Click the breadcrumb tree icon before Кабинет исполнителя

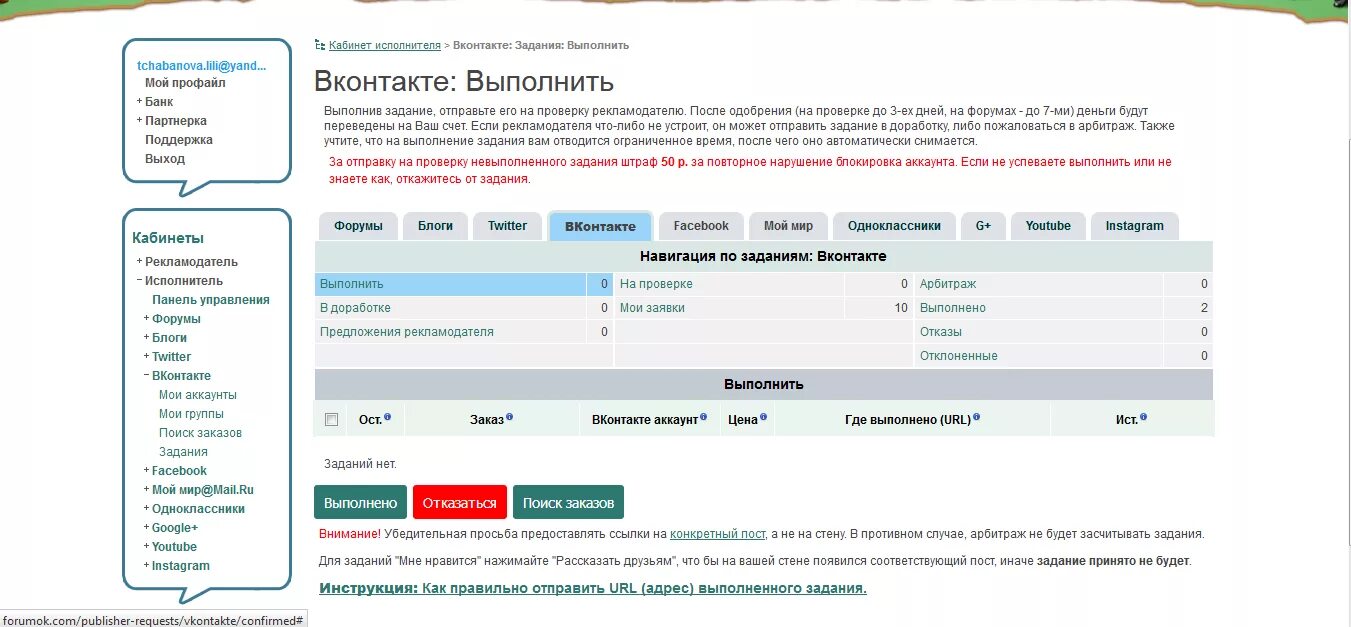[320, 45]
